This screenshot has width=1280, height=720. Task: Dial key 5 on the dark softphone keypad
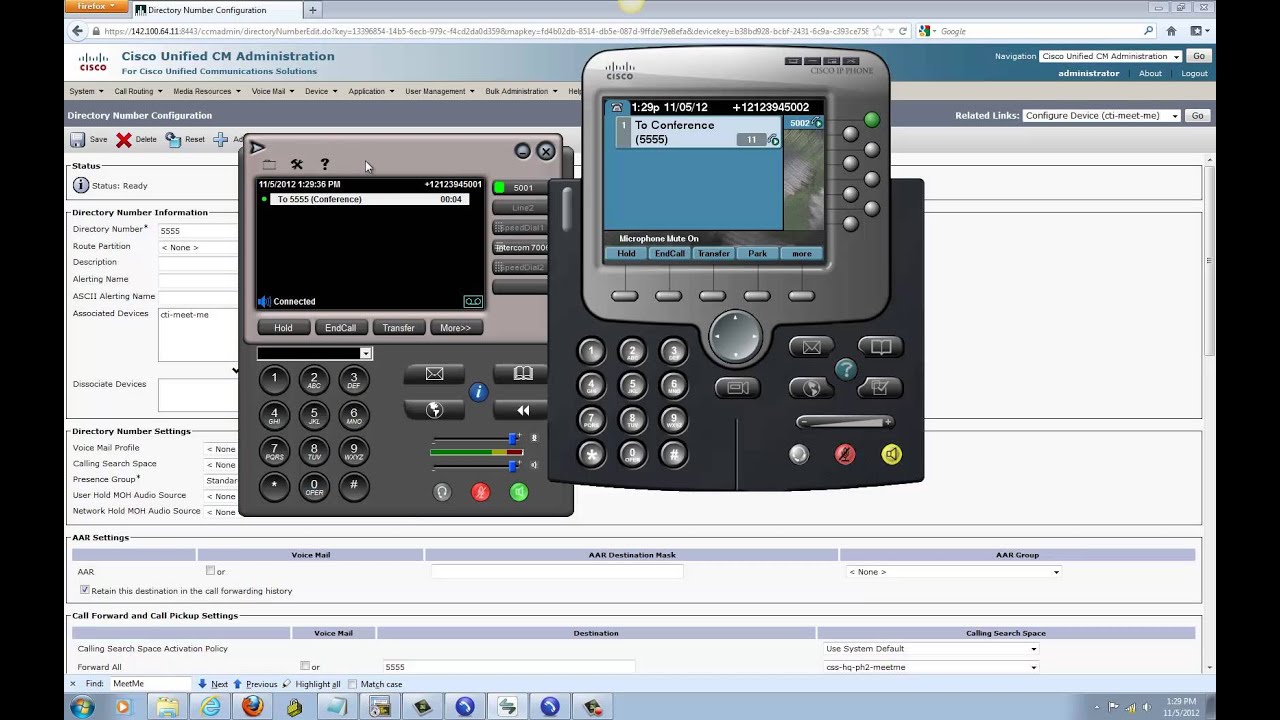[314, 415]
